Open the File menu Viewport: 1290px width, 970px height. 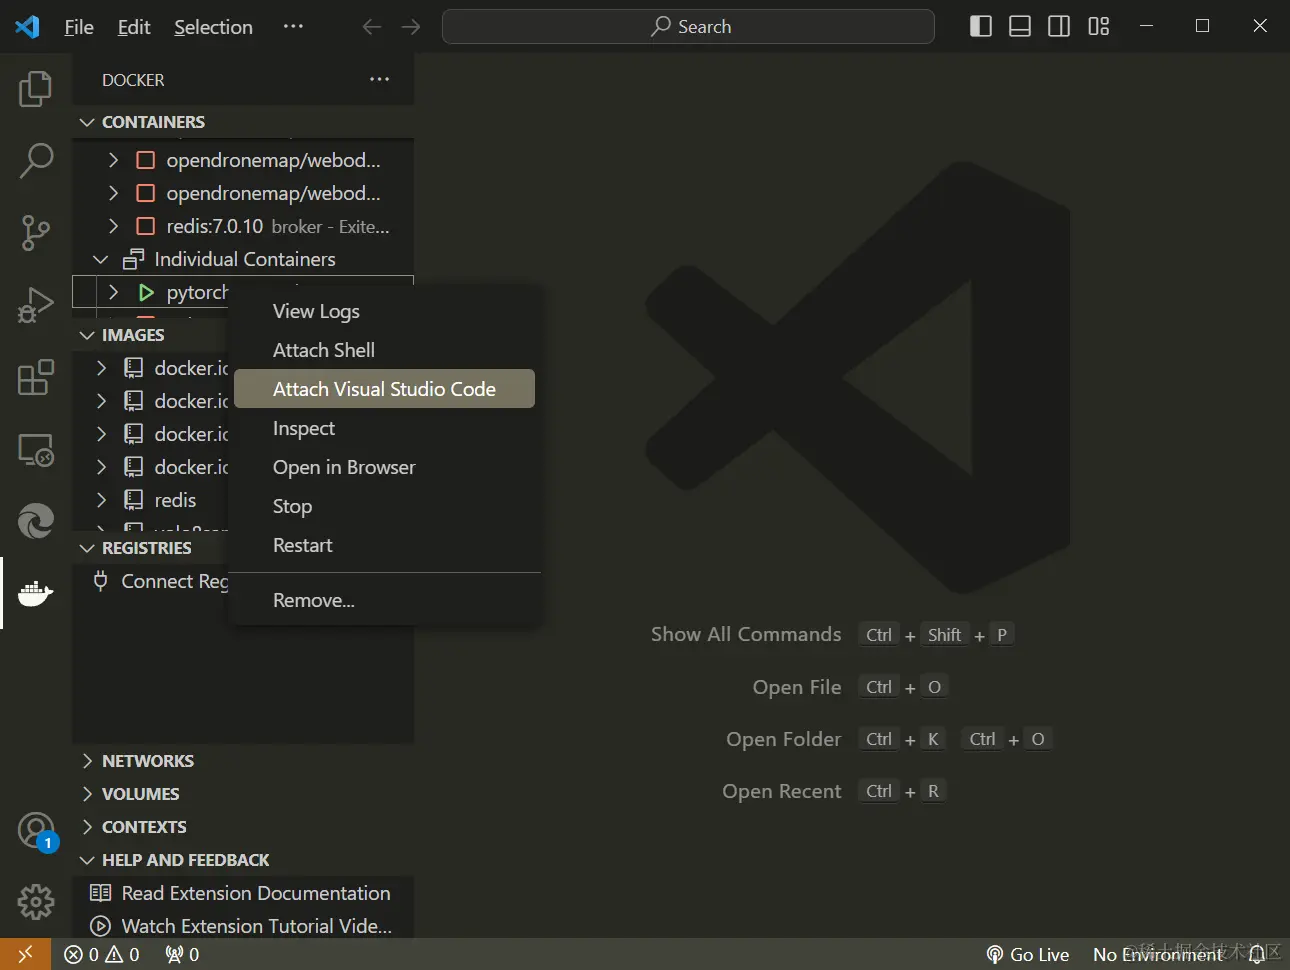tap(79, 27)
